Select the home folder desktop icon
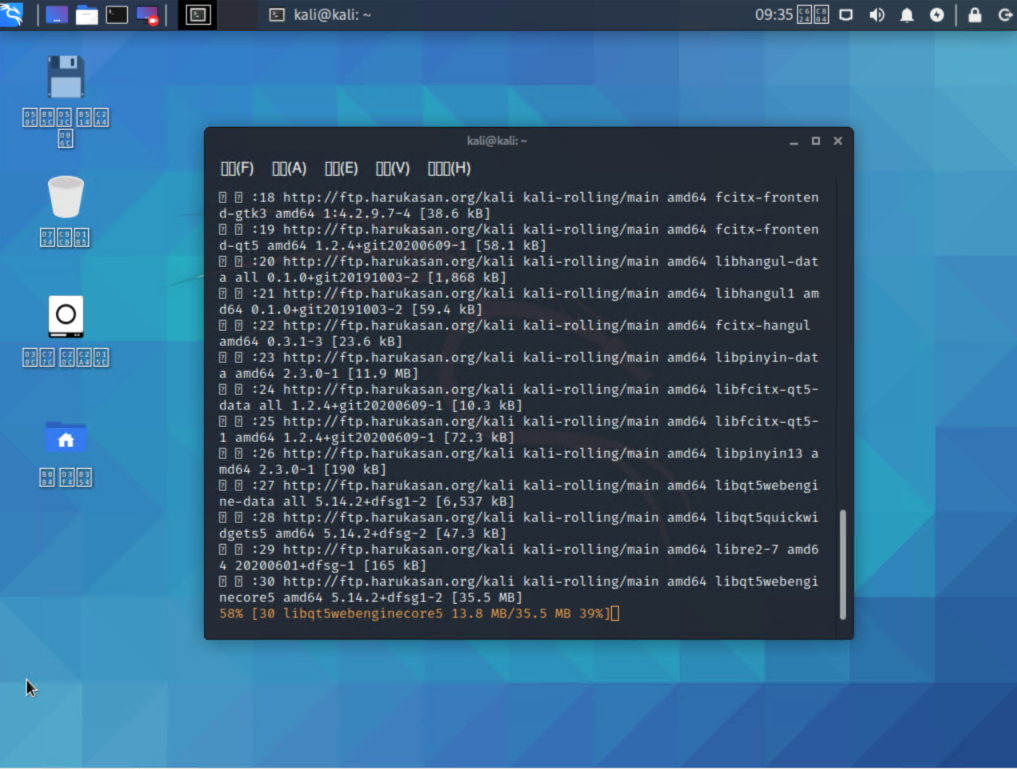The height and width of the screenshot is (769, 1017). (66, 437)
